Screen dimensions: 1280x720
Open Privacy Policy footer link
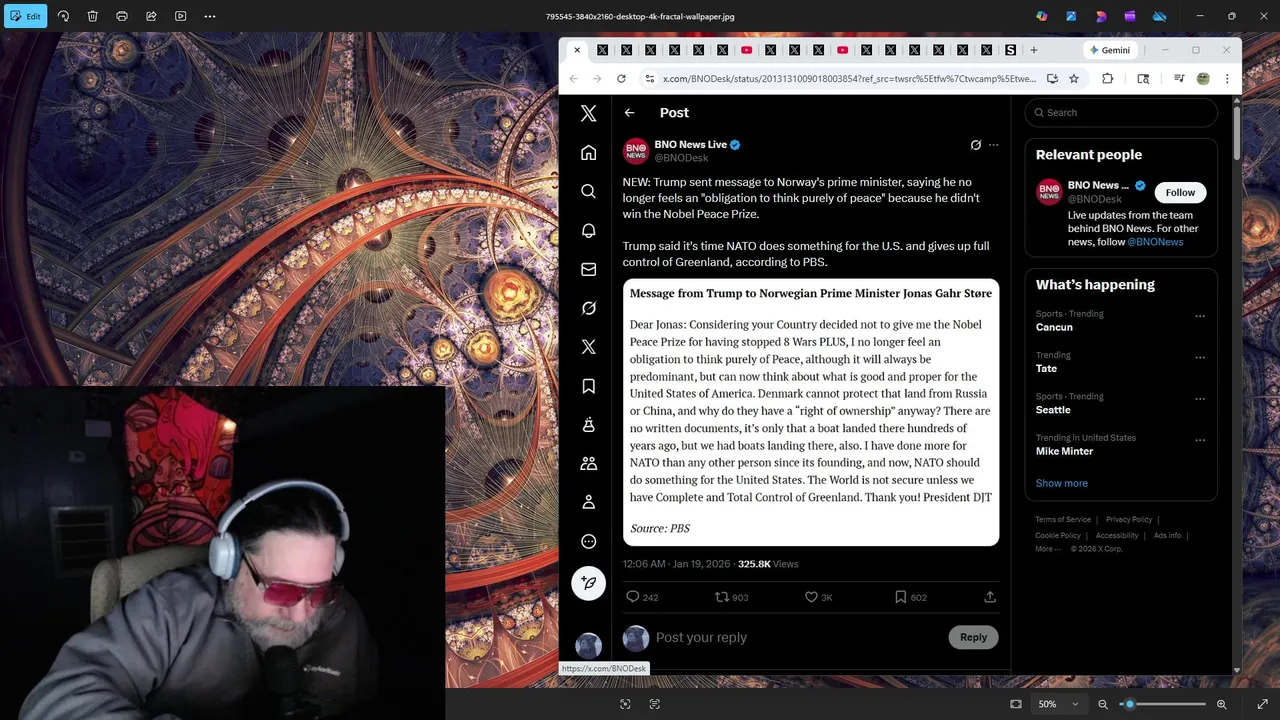[1129, 519]
